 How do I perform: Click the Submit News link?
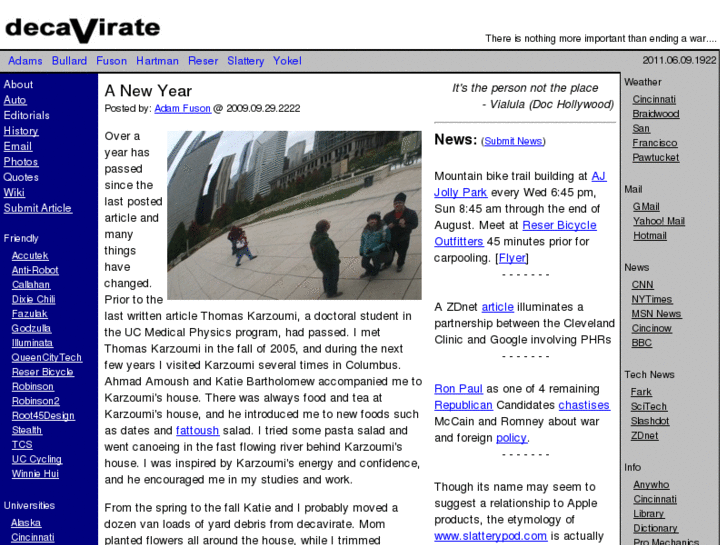click(x=513, y=141)
